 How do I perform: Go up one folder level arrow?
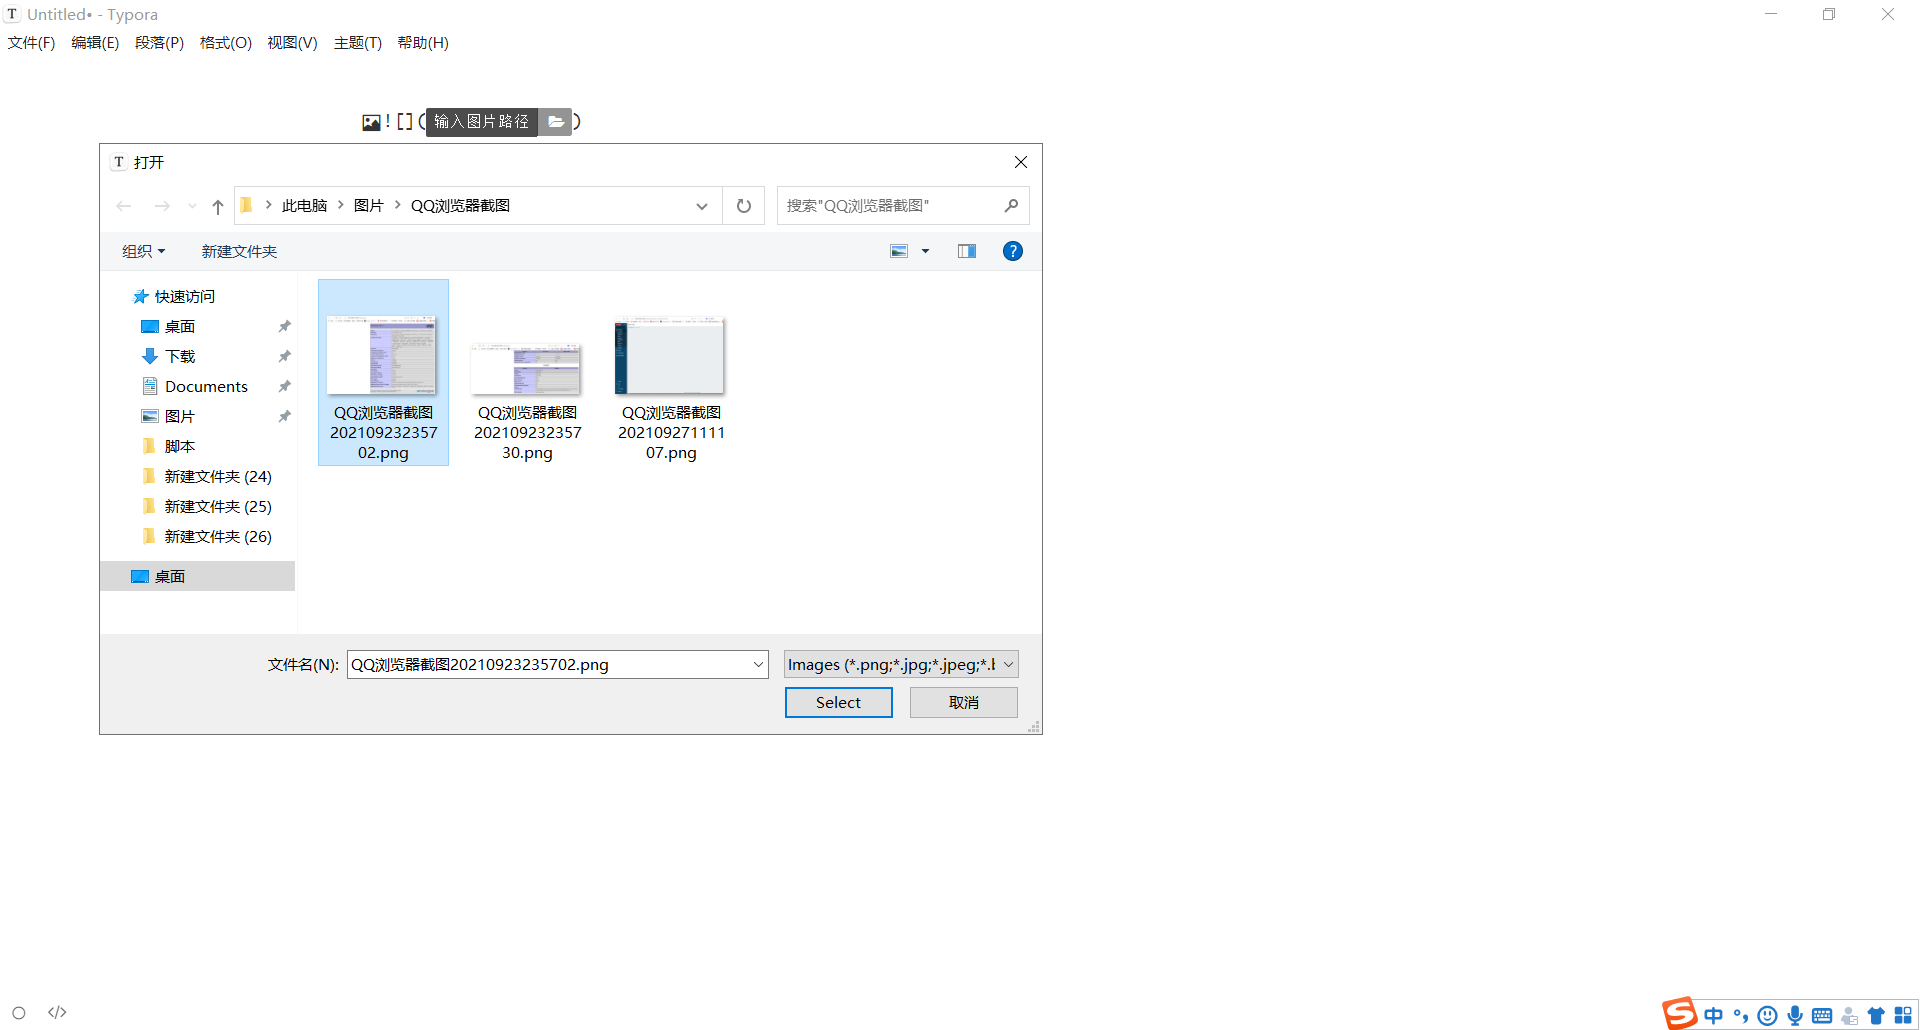click(x=217, y=206)
